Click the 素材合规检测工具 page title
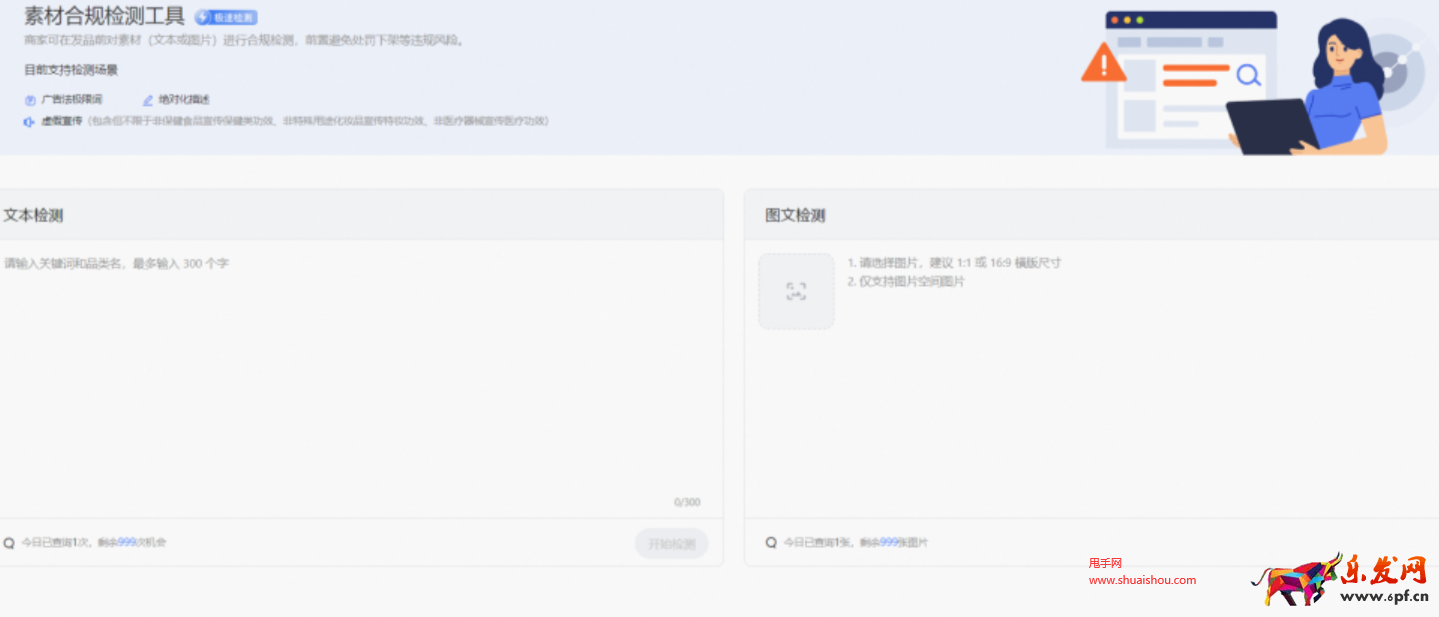Screen dimensions: 1439x617 point(105,16)
